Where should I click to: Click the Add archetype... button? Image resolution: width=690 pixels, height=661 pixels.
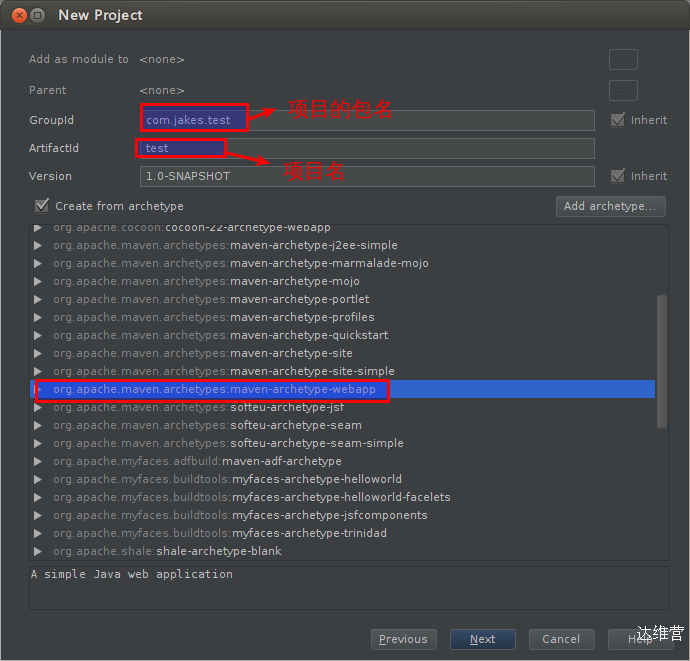610,206
